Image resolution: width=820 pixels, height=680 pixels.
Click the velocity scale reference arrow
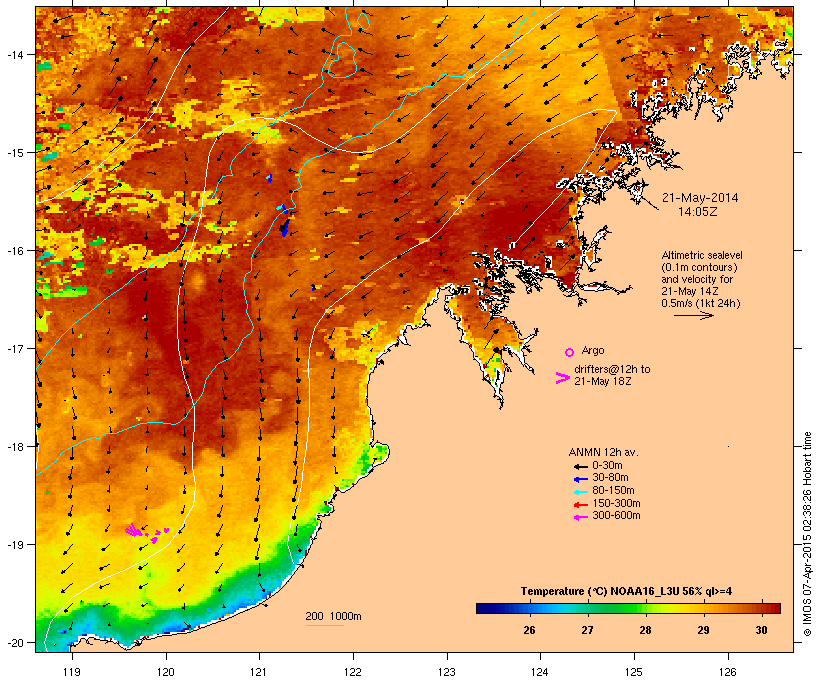[x=693, y=315]
